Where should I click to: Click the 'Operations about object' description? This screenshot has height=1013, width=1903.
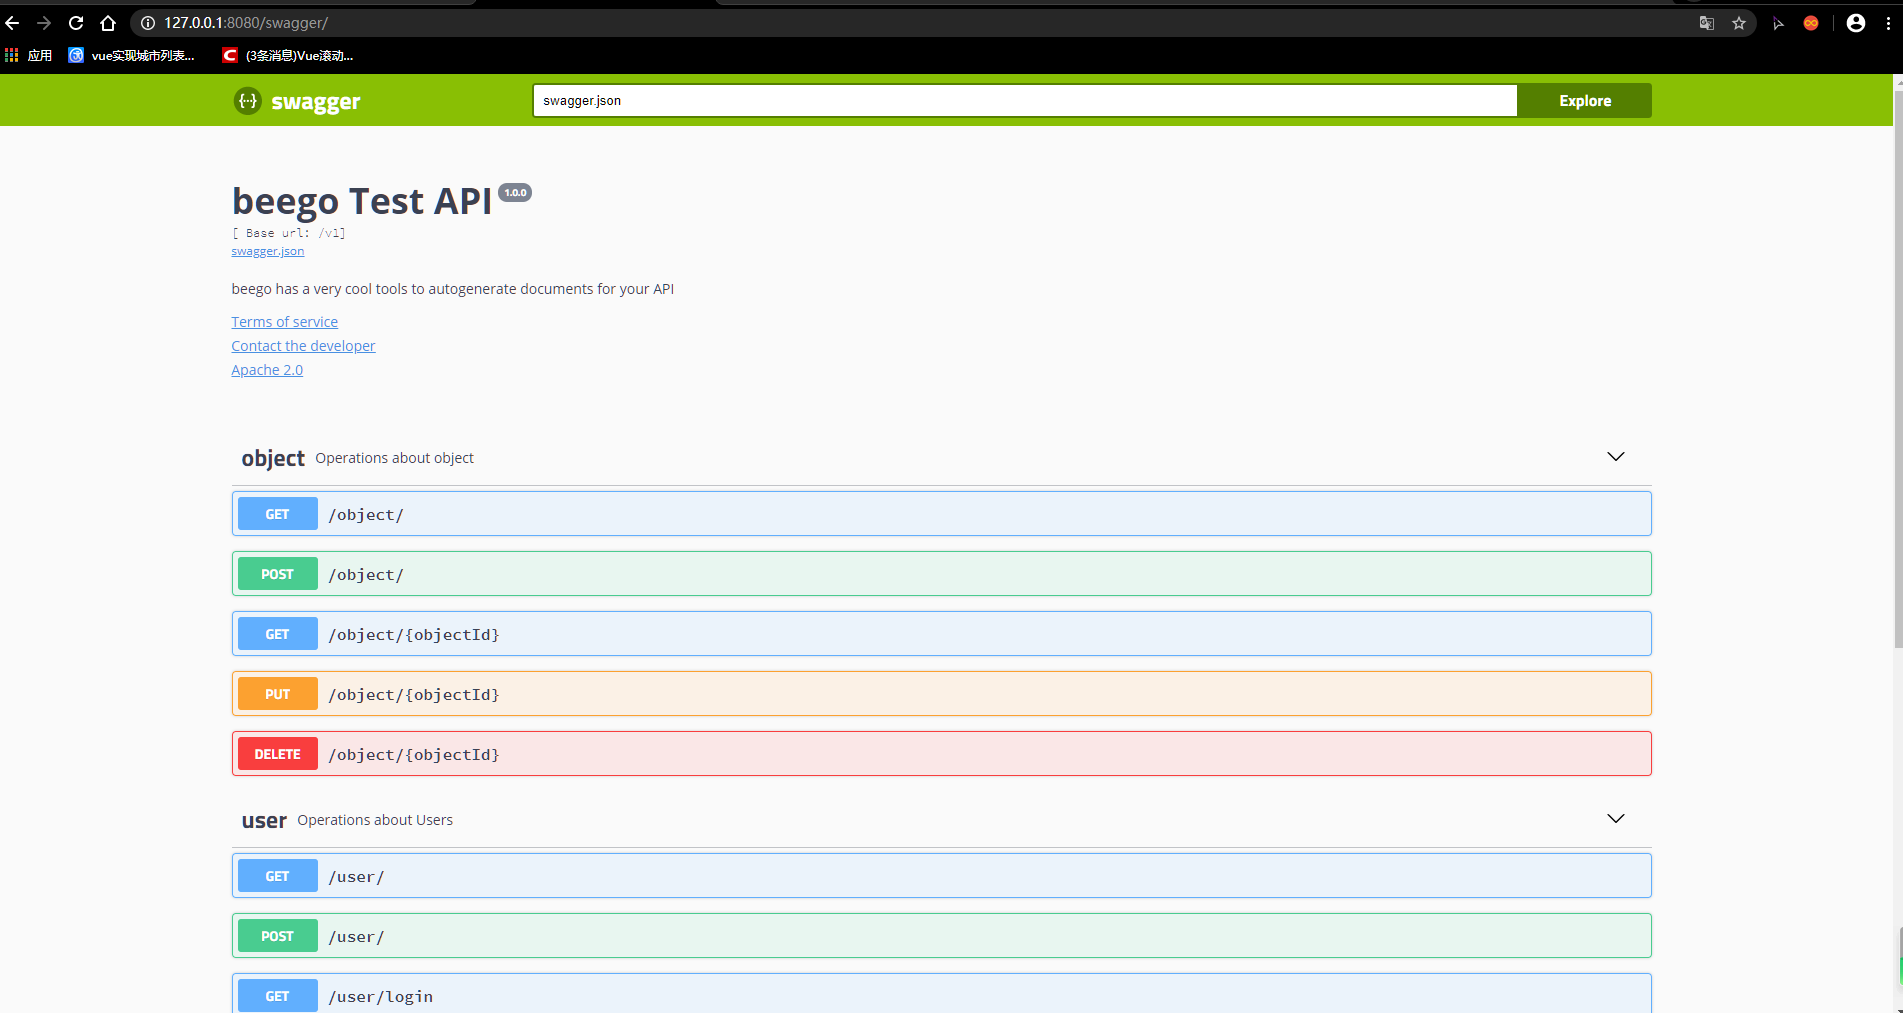tap(395, 458)
